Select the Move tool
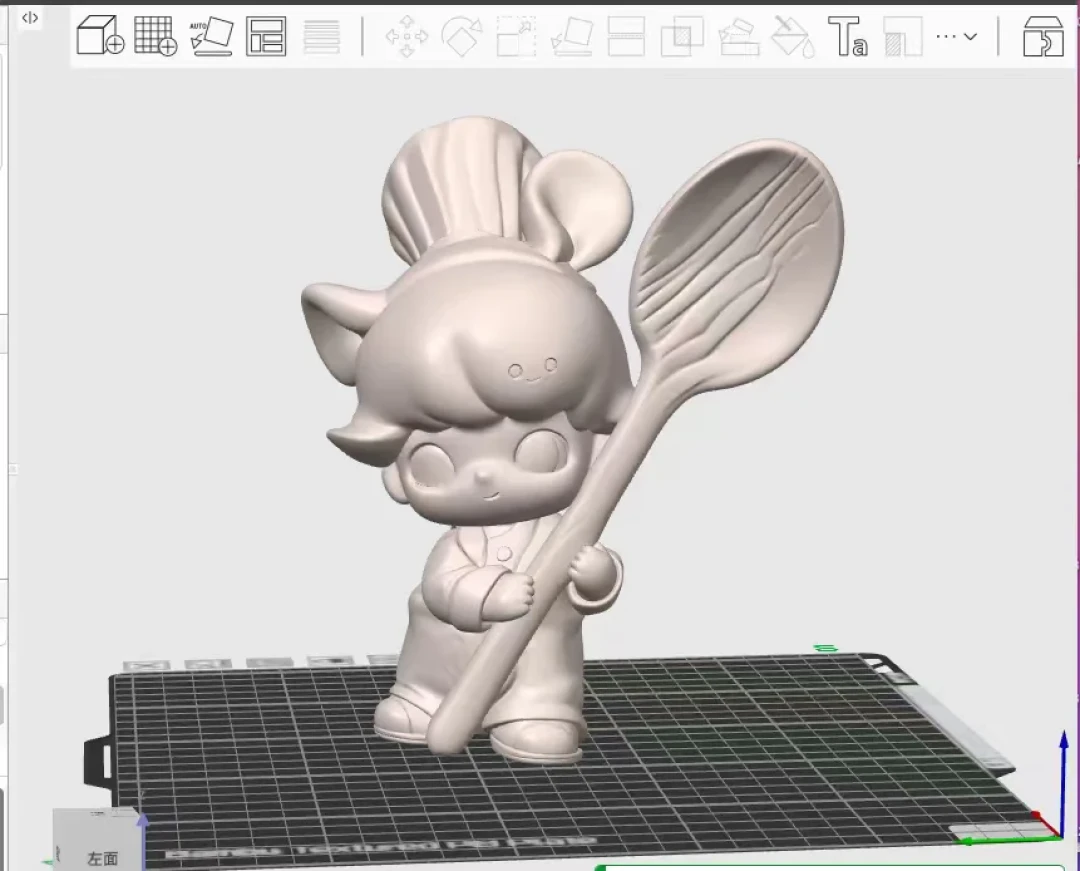The width and height of the screenshot is (1080, 871). (x=406, y=36)
